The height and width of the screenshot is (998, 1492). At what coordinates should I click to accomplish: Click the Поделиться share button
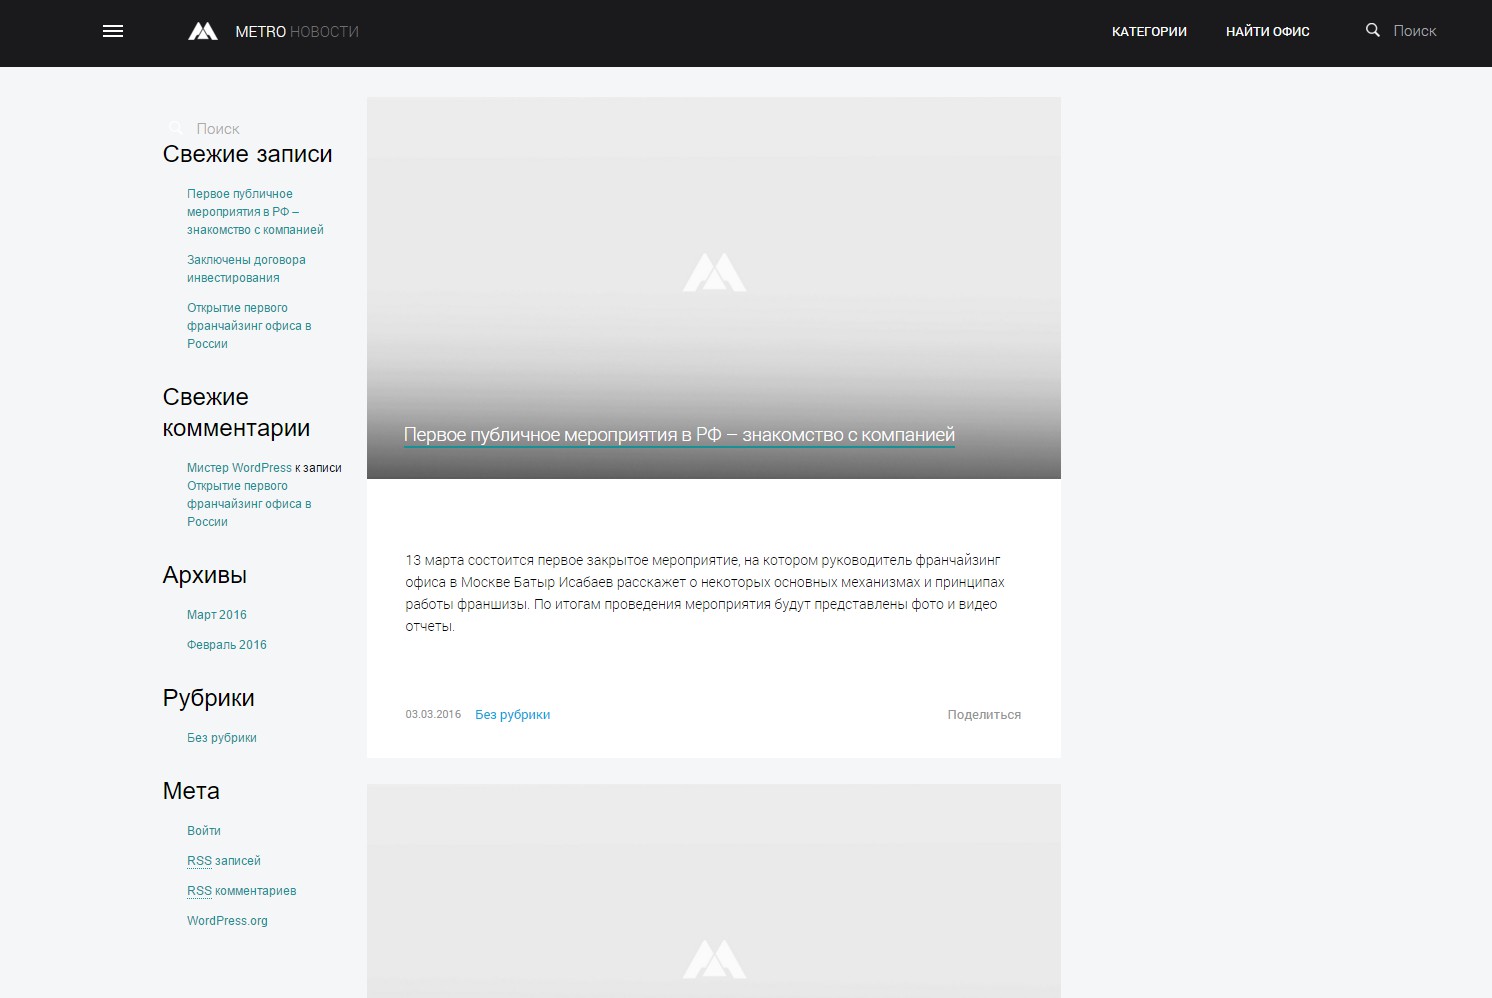point(984,715)
